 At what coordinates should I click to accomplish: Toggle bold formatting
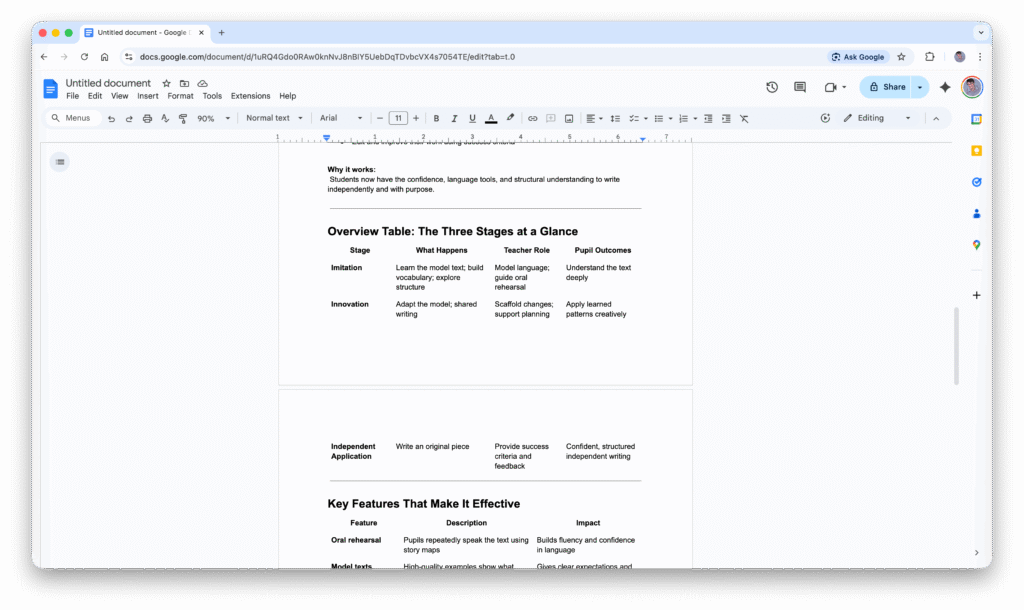436,118
